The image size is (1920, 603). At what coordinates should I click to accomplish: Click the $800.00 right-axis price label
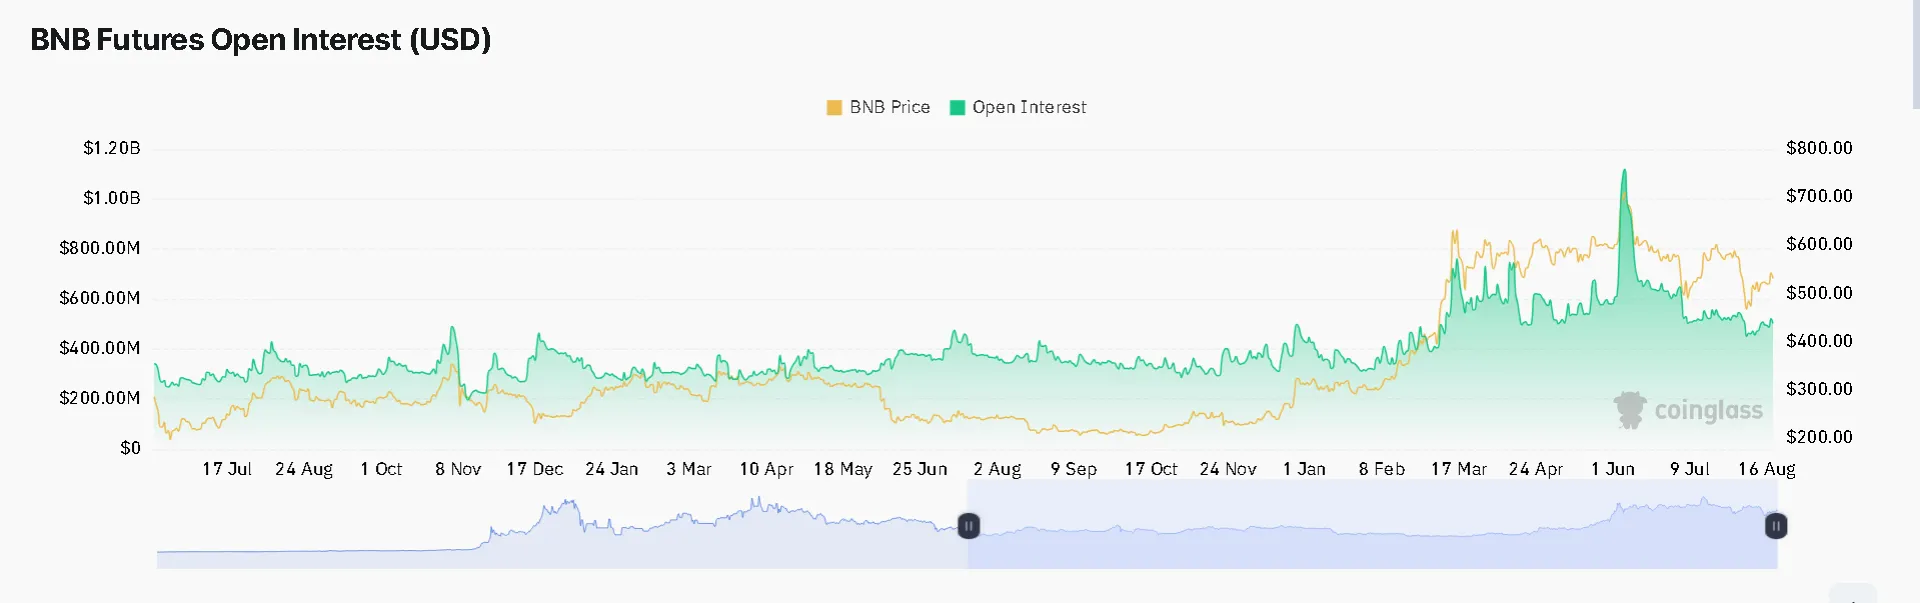pos(1819,147)
